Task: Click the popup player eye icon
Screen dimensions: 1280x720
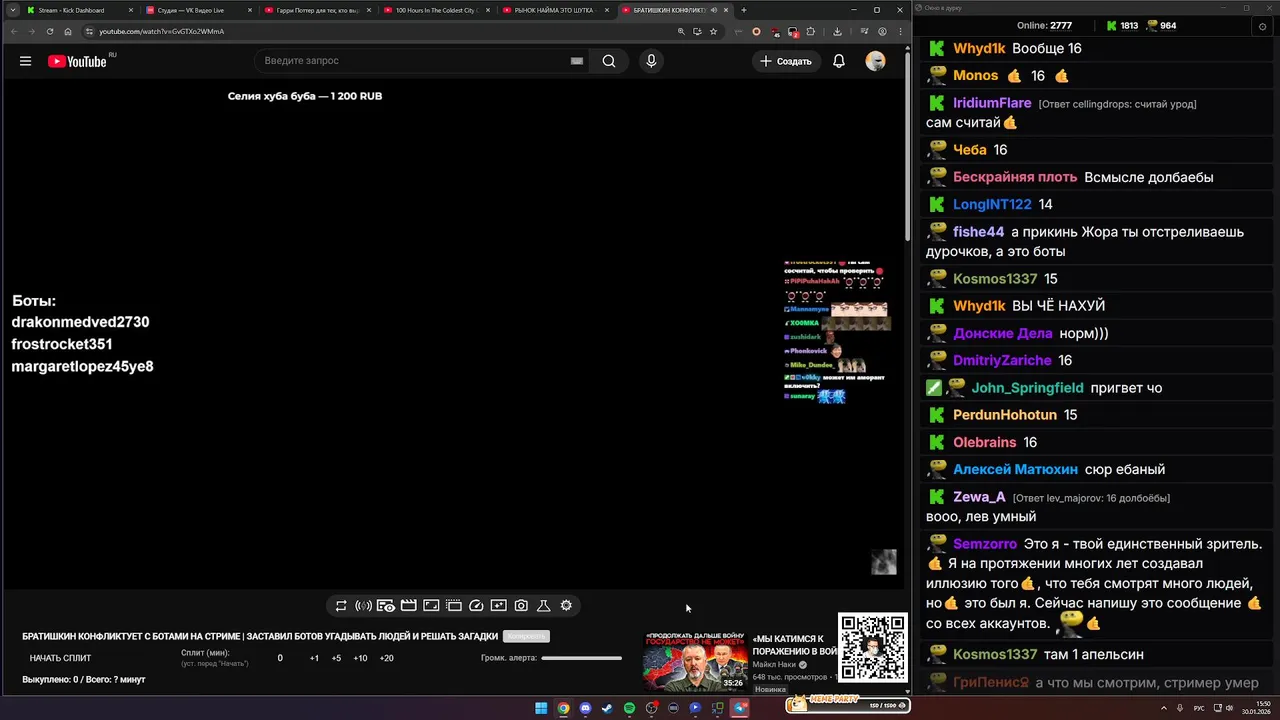Action: tap(385, 606)
